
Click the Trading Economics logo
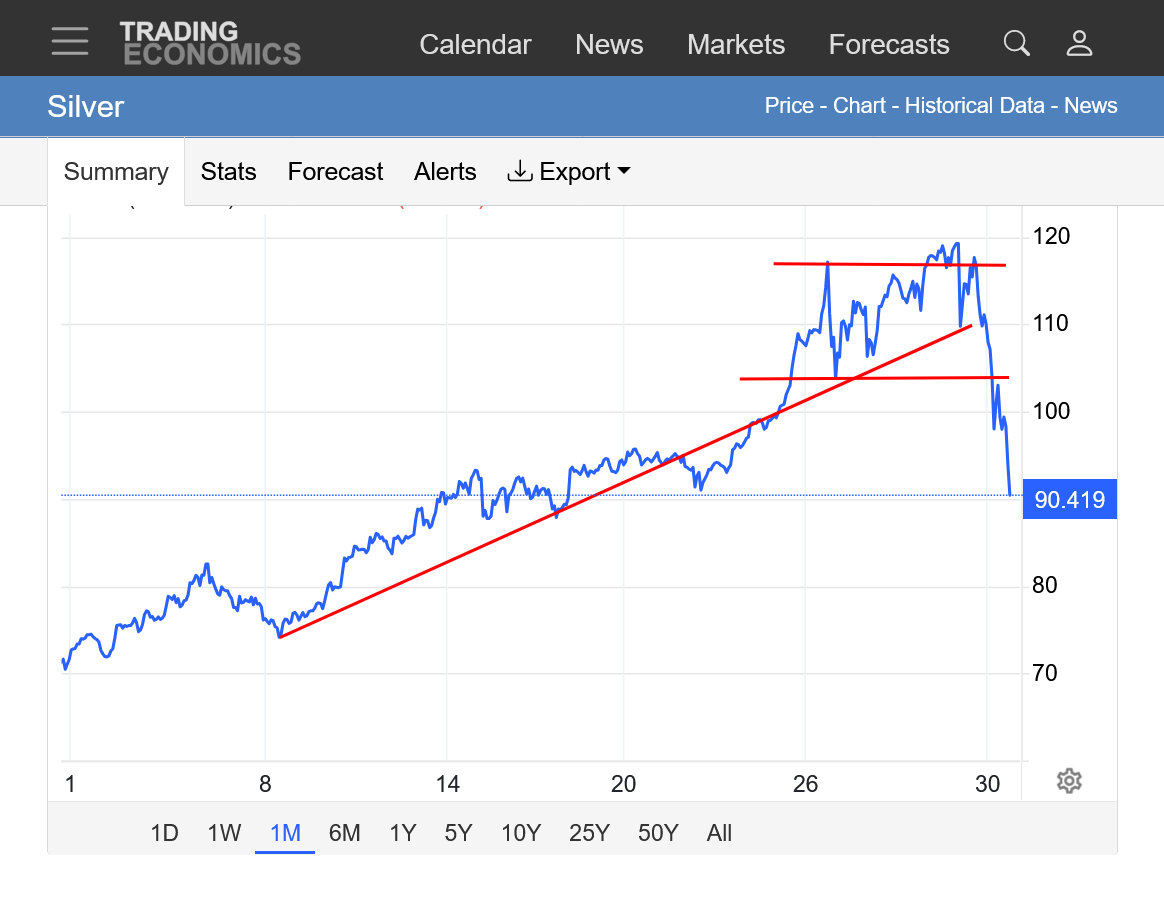coord(210,43)
